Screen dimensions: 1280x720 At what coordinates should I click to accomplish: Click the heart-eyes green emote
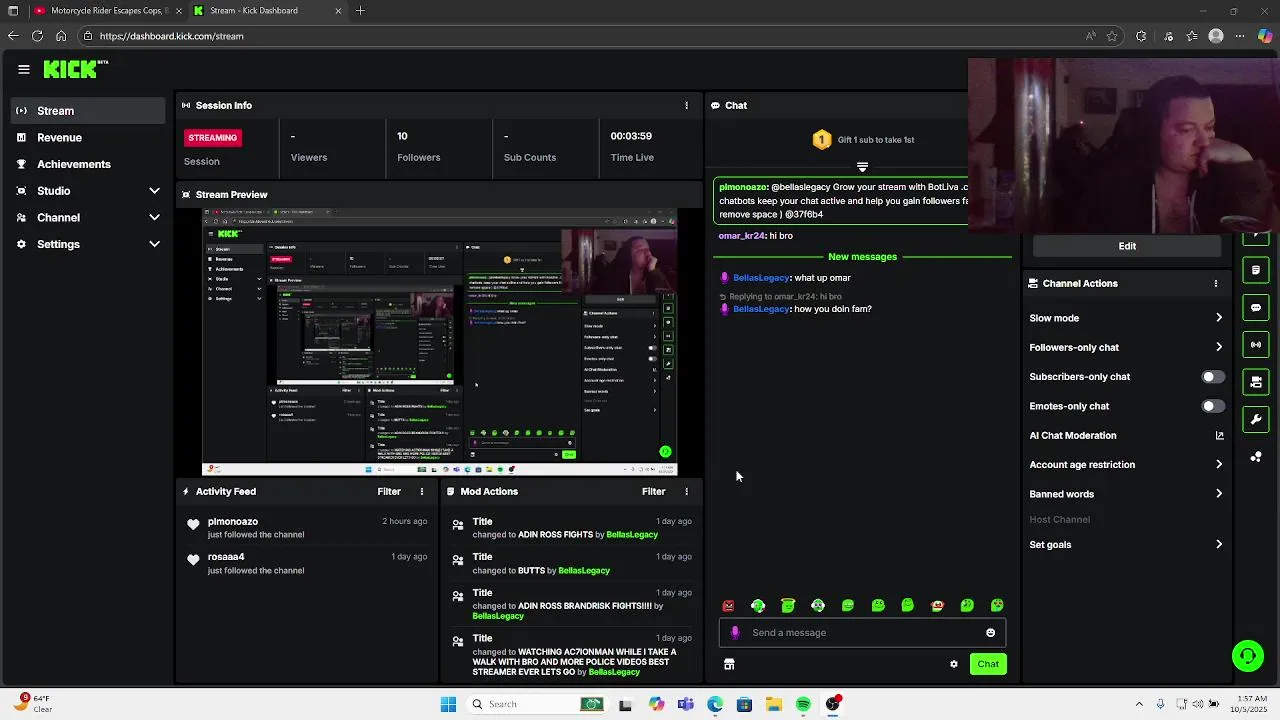click(997, 605)
